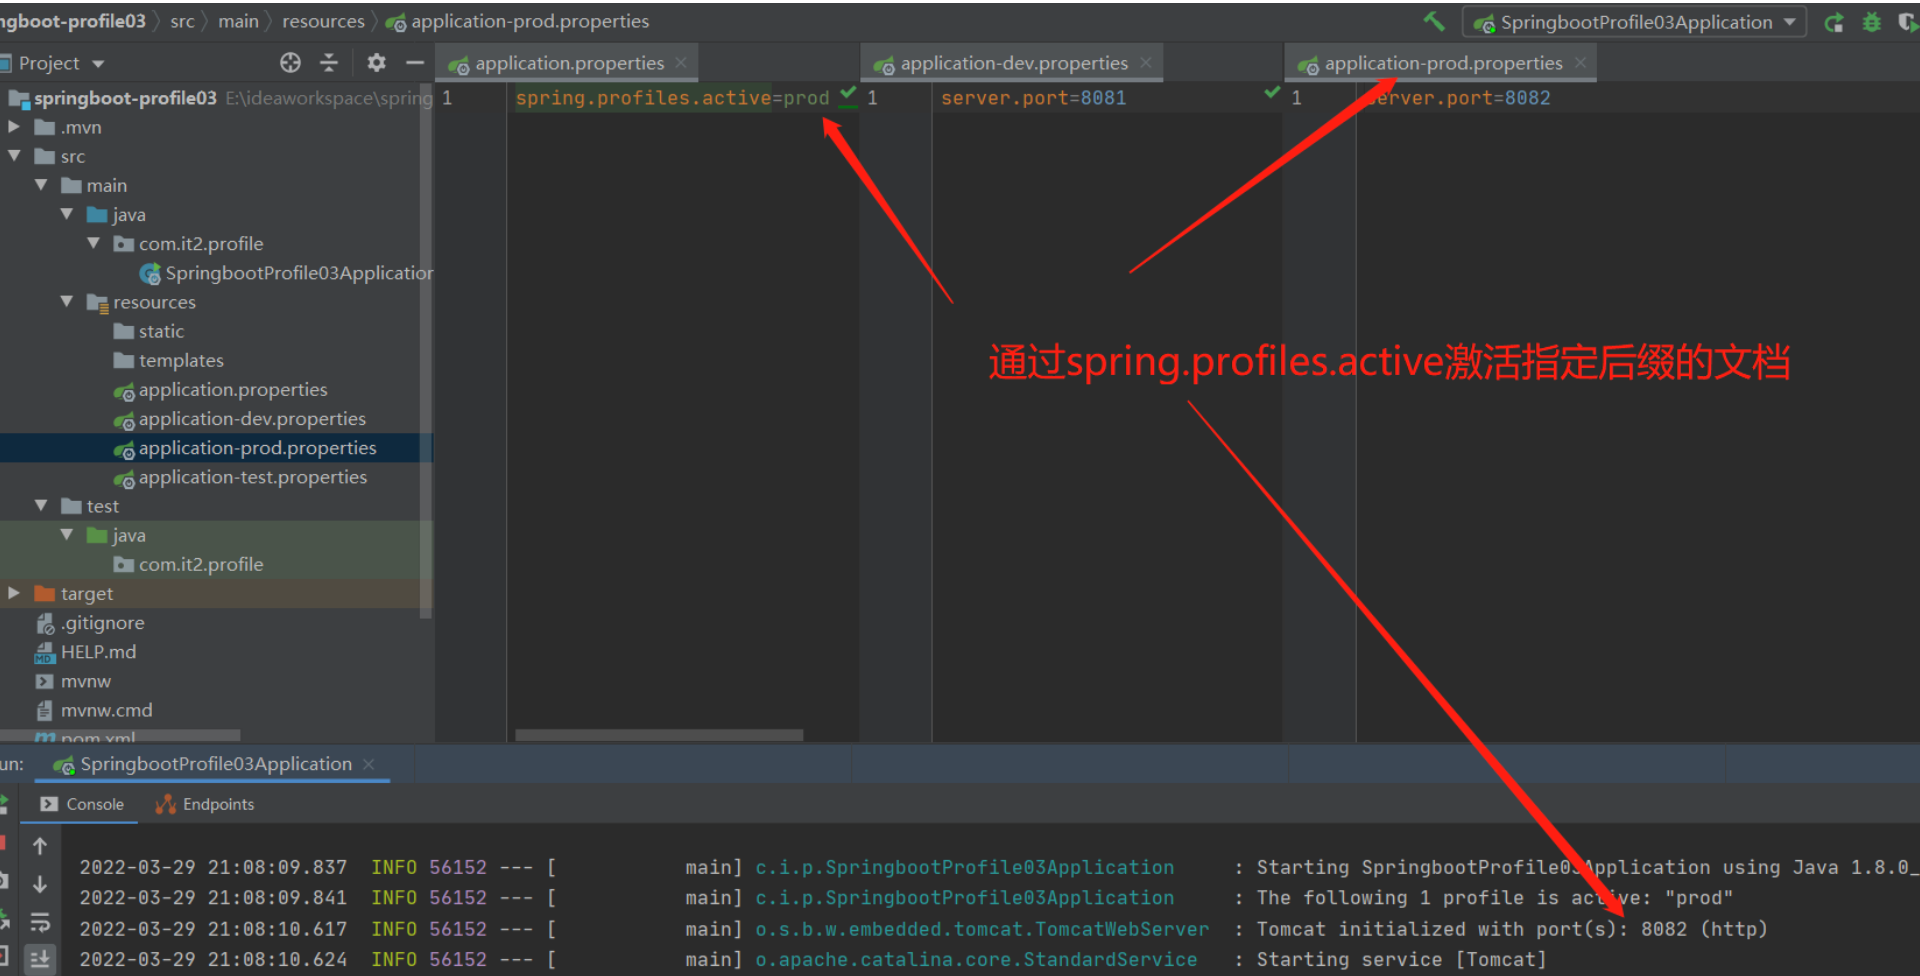Click the main breadcrumb

tap(238, 21)
